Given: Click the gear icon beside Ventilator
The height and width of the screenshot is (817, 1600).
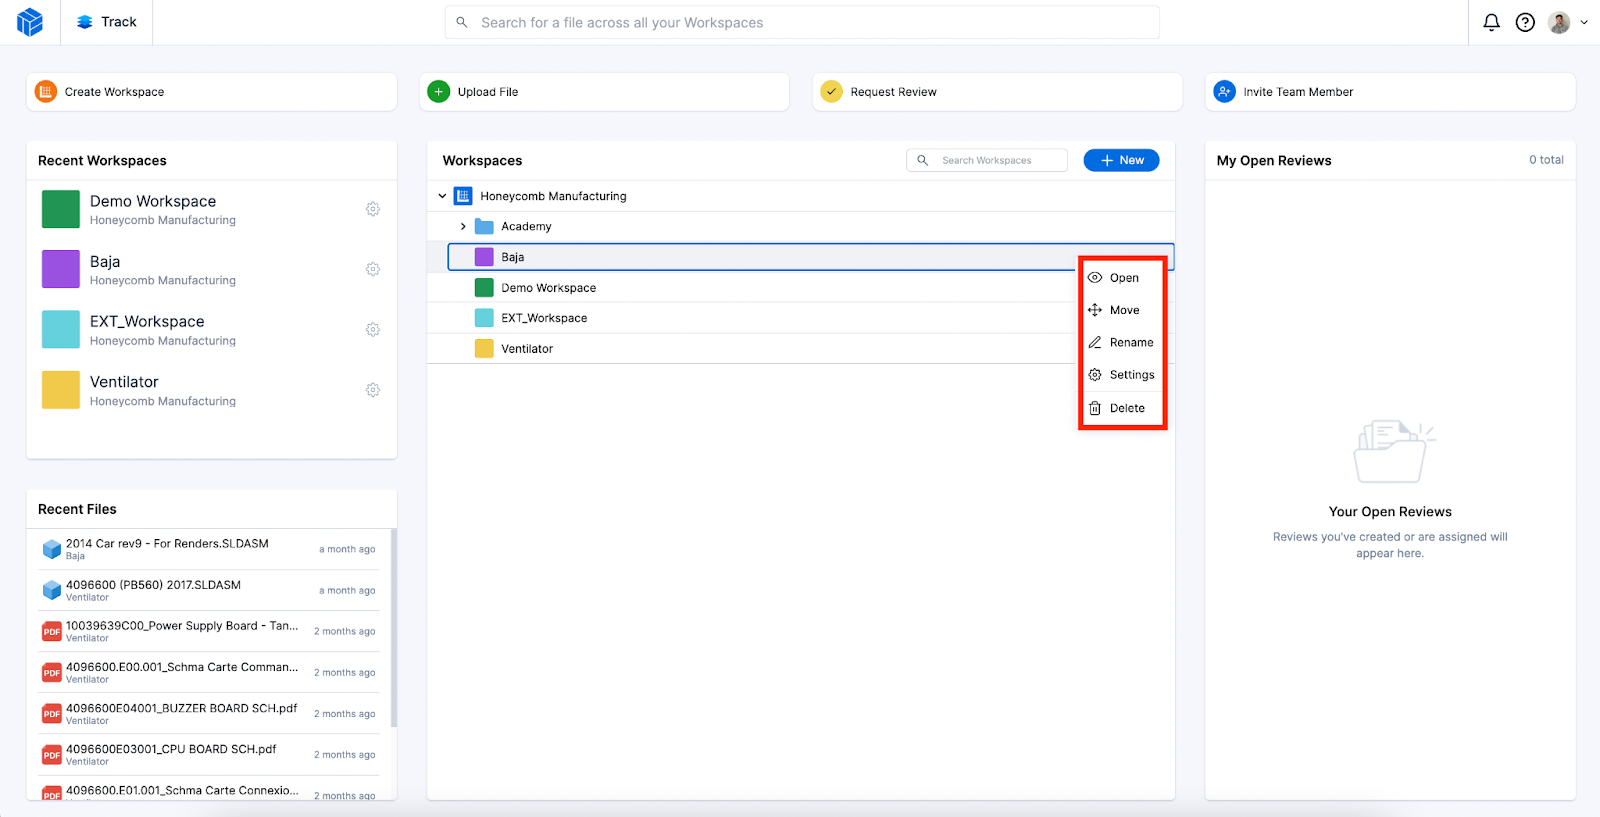Looking at the screenshot, I should [x=373, y=390].
